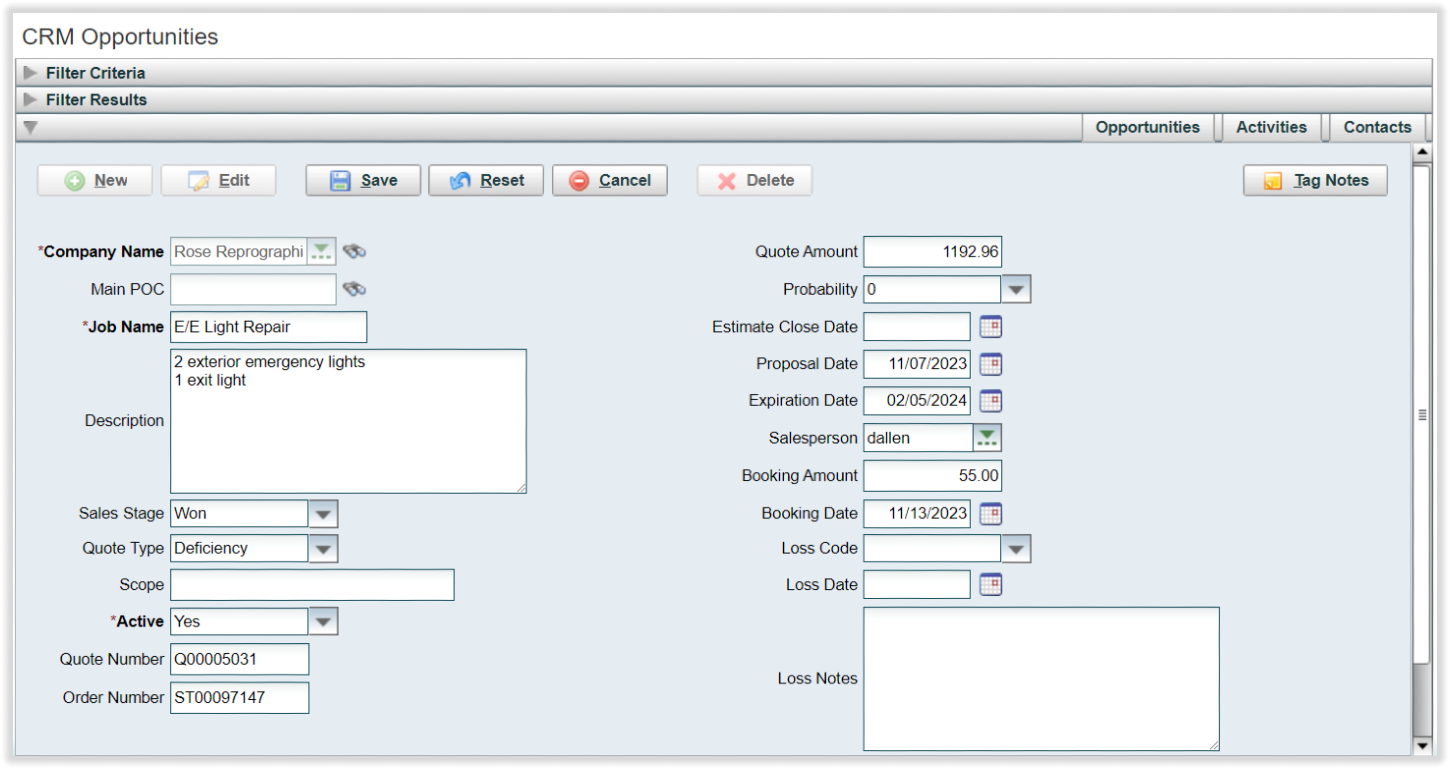Open calendar picker for Estimate Close Date

[x=990, y=327]
